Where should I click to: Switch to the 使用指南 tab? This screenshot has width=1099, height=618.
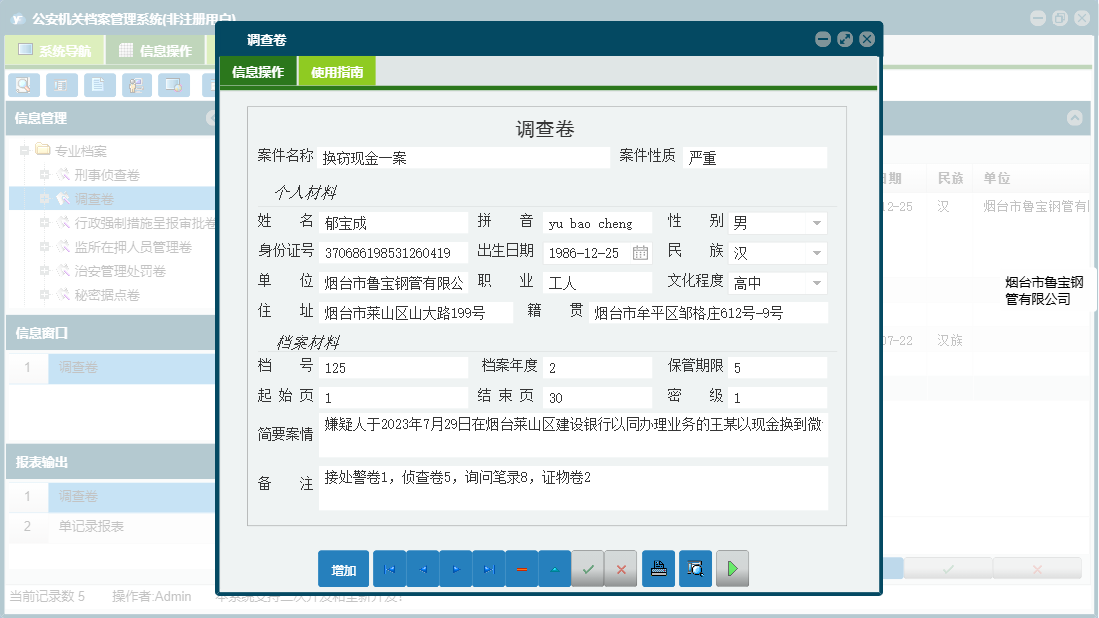click(x=337, y=71)
